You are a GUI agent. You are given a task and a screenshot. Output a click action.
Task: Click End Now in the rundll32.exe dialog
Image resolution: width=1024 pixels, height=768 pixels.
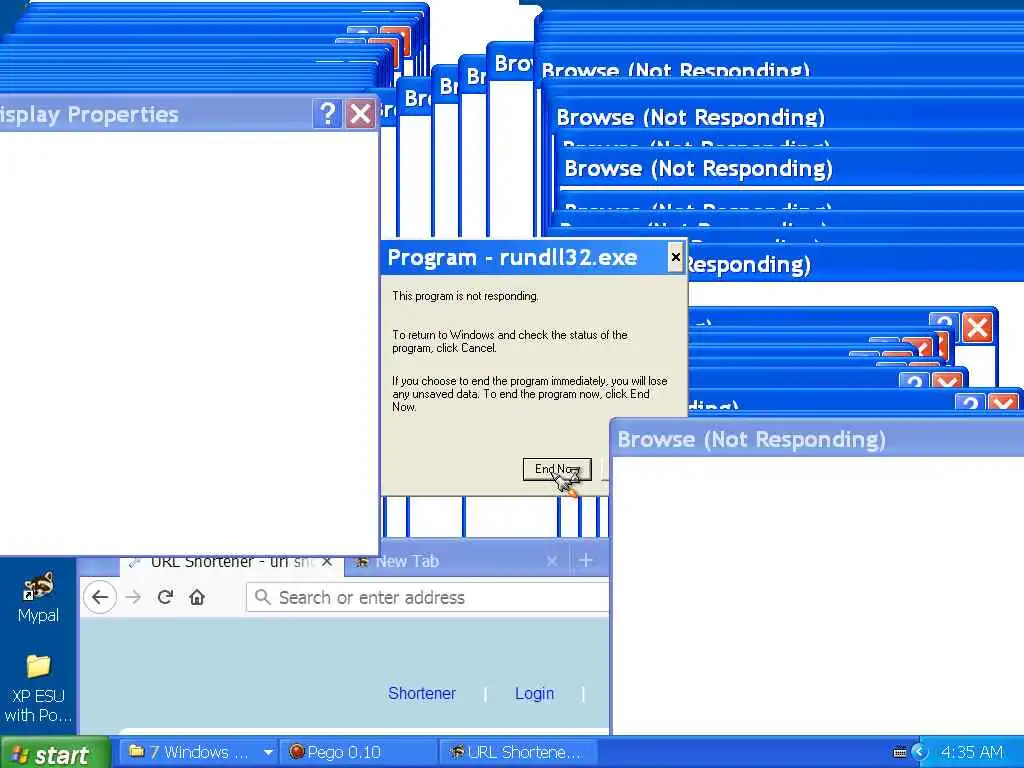click(557, 469)
